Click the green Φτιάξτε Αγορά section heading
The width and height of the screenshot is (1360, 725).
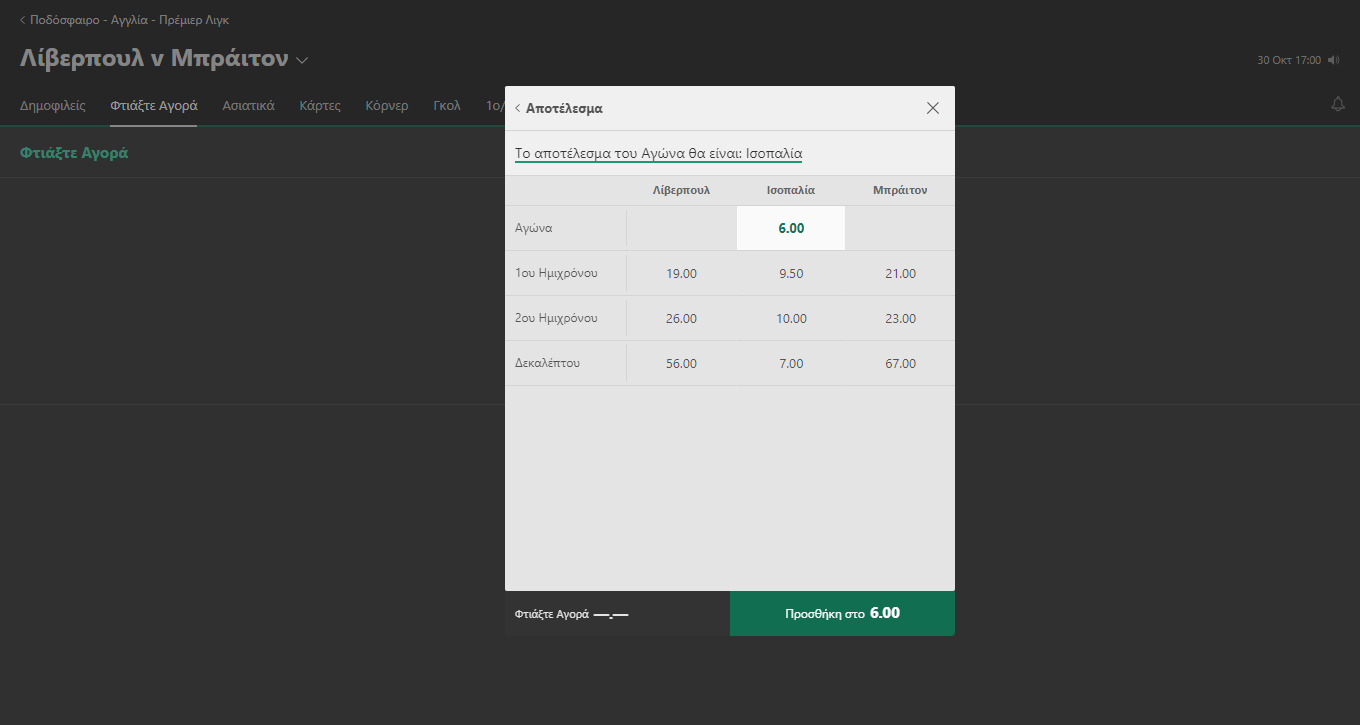click(x=74, y=153)
